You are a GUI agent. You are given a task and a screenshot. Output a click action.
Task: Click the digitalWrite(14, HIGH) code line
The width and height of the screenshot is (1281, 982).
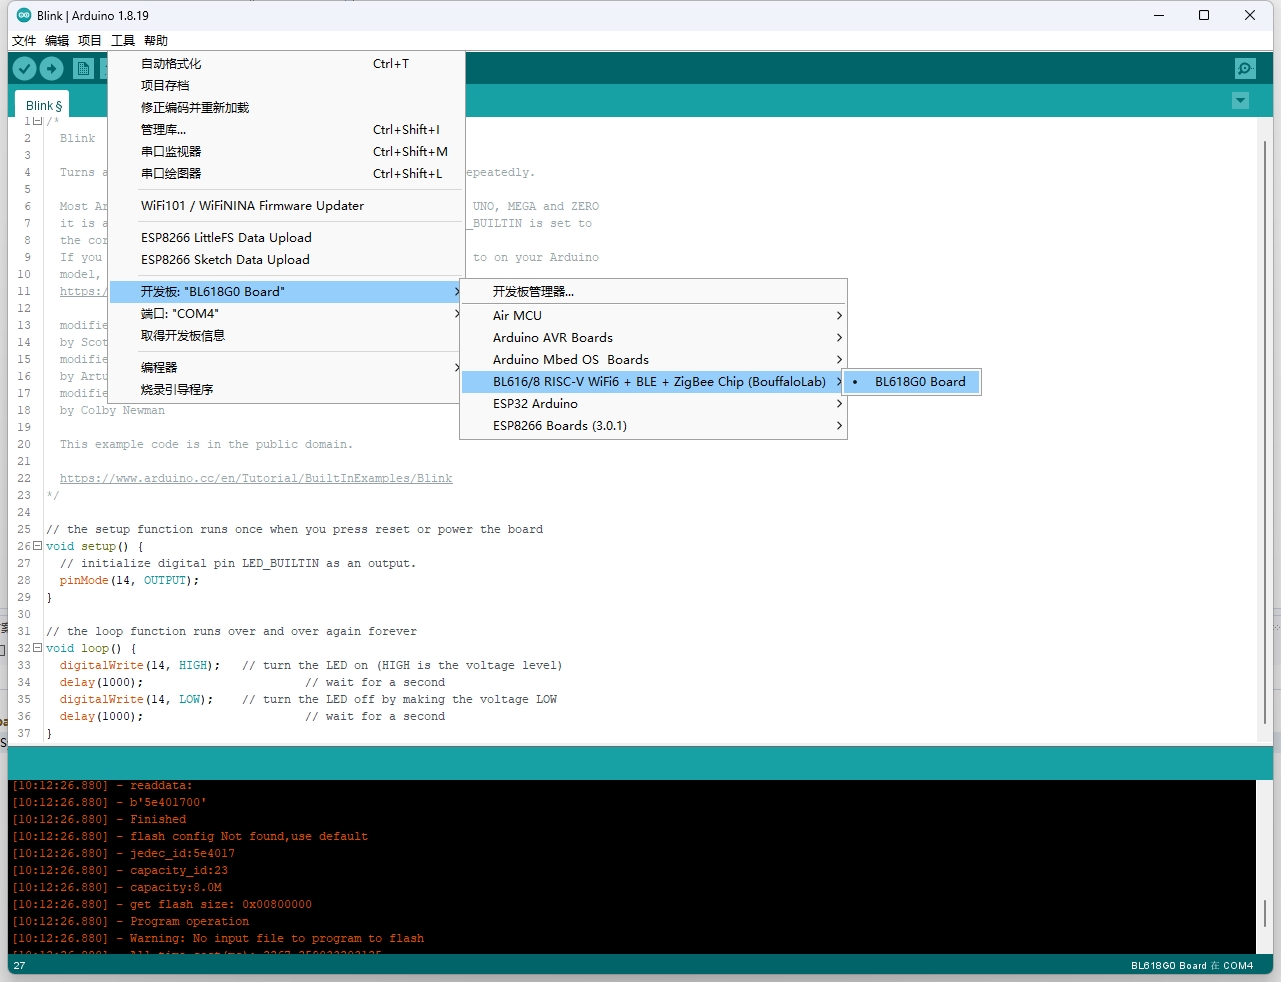[311, 665]
